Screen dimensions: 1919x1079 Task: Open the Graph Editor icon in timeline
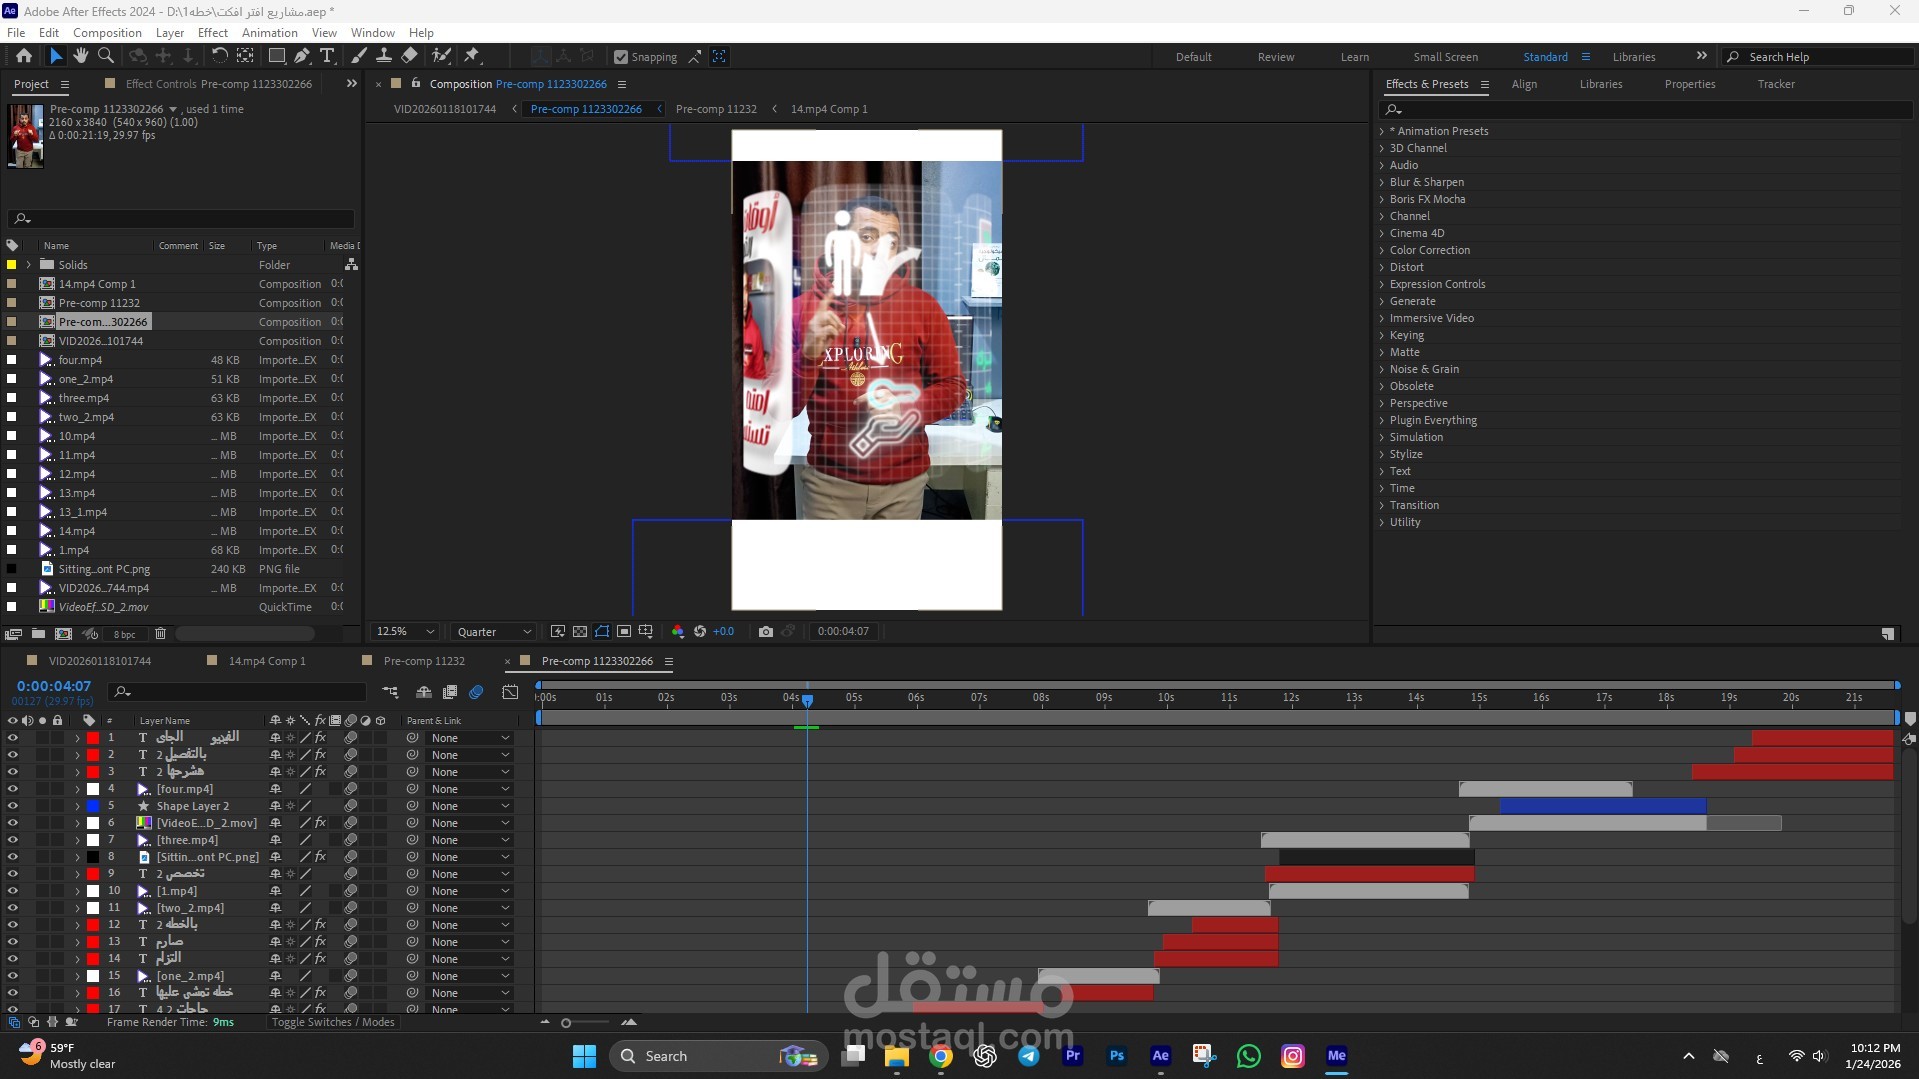(510, 692)
